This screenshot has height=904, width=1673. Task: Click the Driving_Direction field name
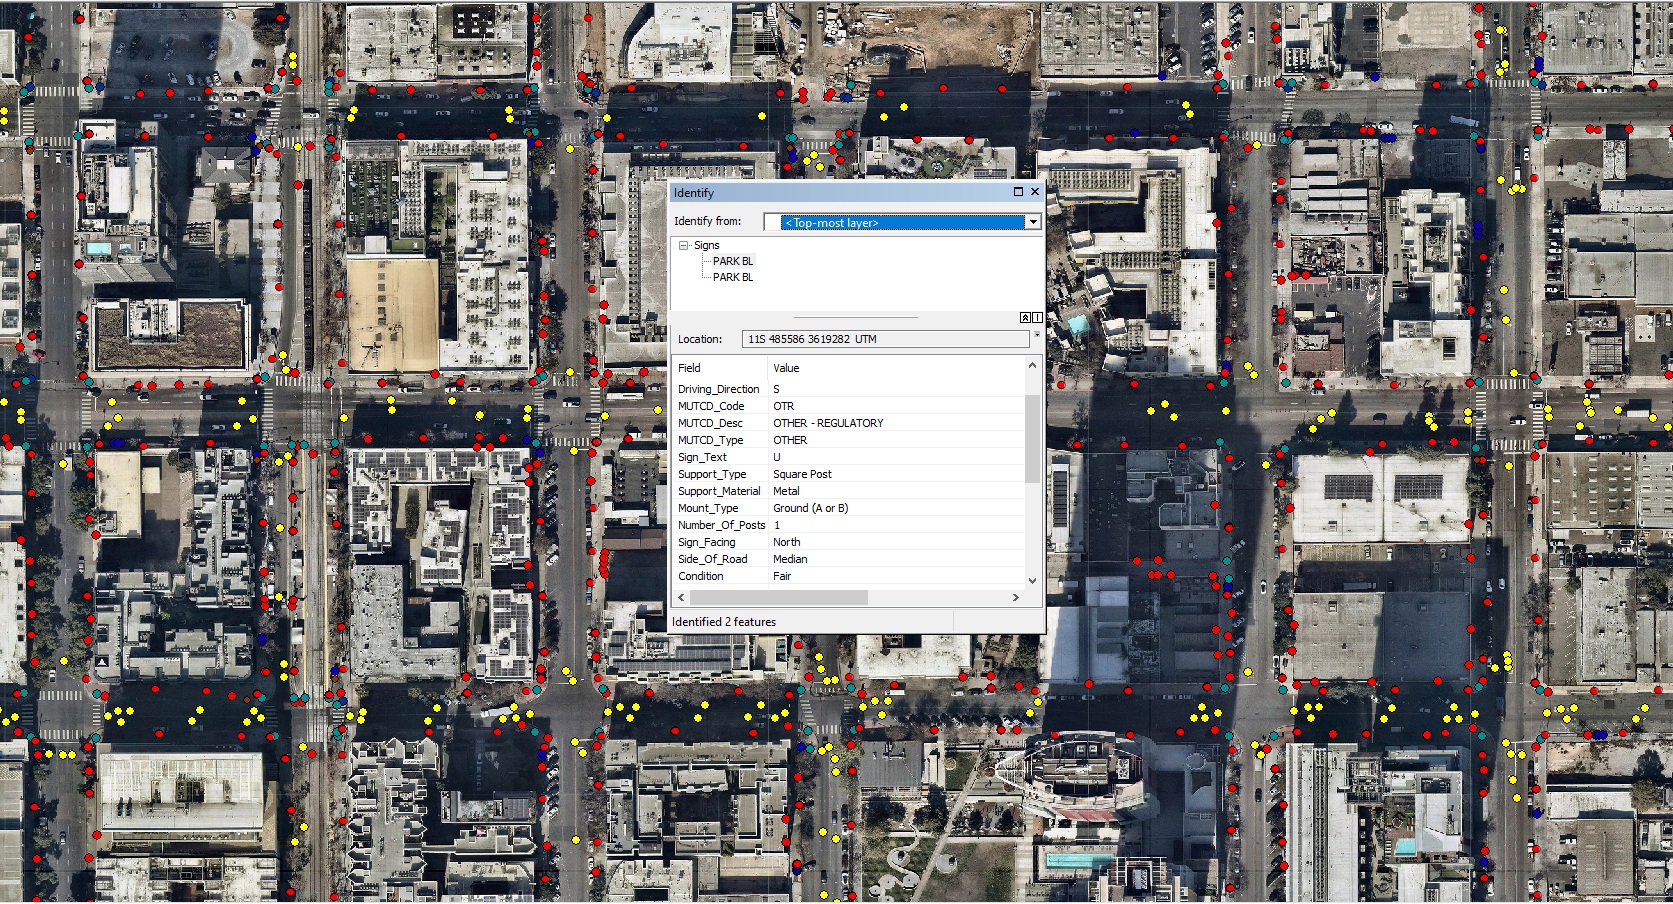(719, 389)
